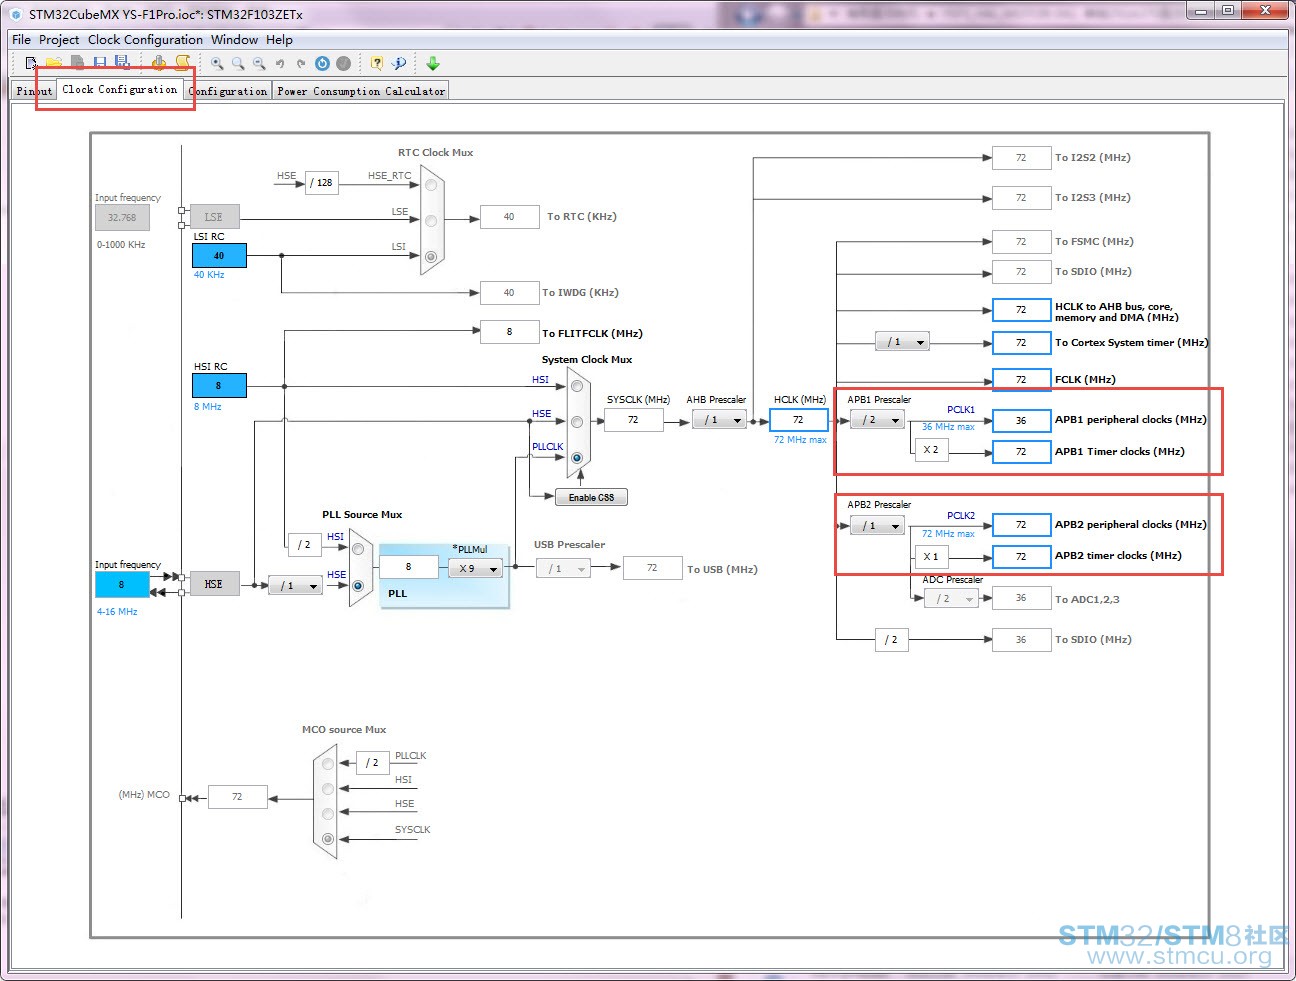Zoom in on the clock diagram
This screenshot has width=1296, height=981.
[x=217, y=63]
